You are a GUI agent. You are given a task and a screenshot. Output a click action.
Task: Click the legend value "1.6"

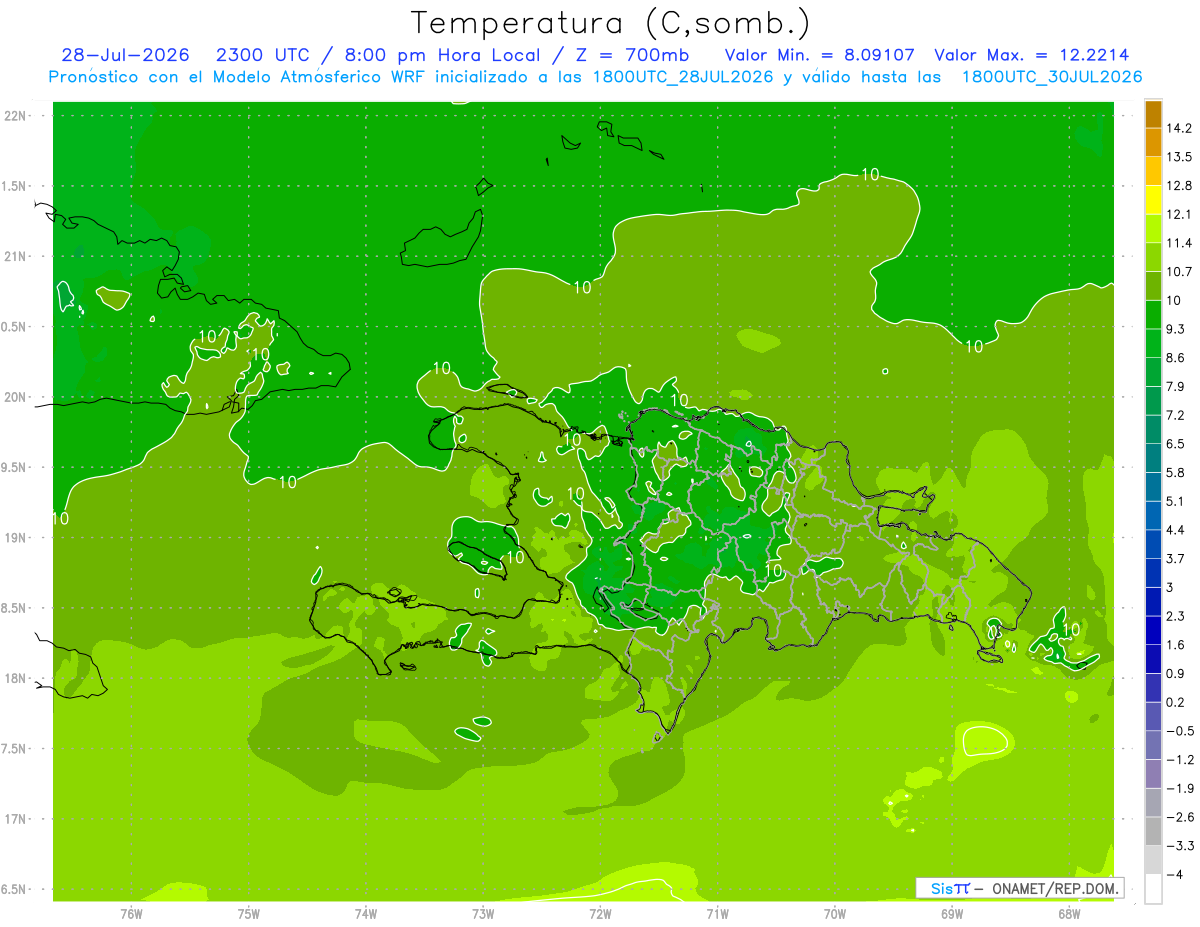[1176, 644]
